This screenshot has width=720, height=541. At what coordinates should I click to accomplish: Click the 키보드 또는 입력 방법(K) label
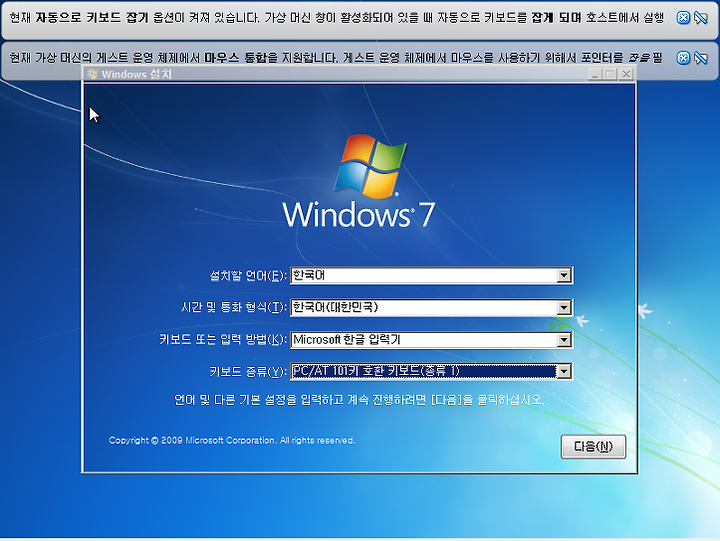coord(223,340)
